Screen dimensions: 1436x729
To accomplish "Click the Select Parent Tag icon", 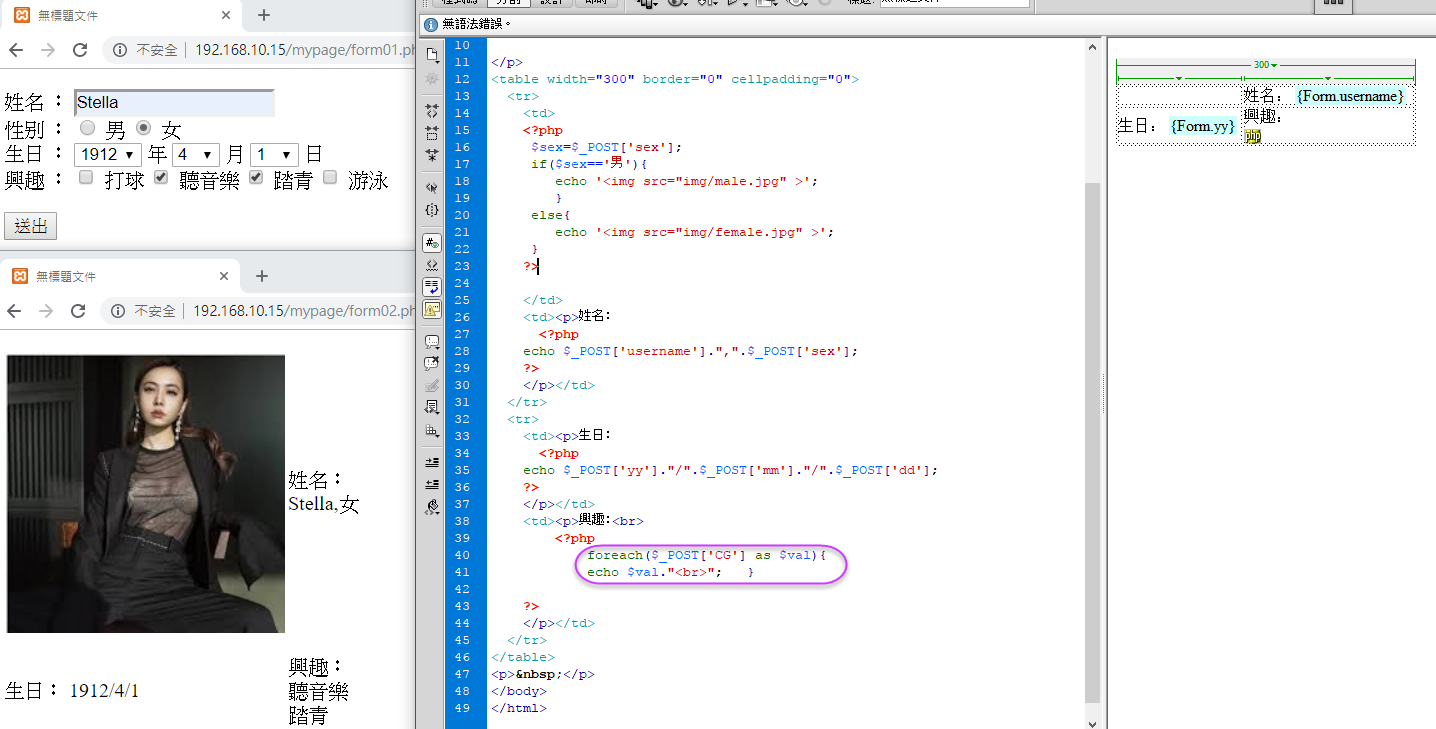I will 432,187.
